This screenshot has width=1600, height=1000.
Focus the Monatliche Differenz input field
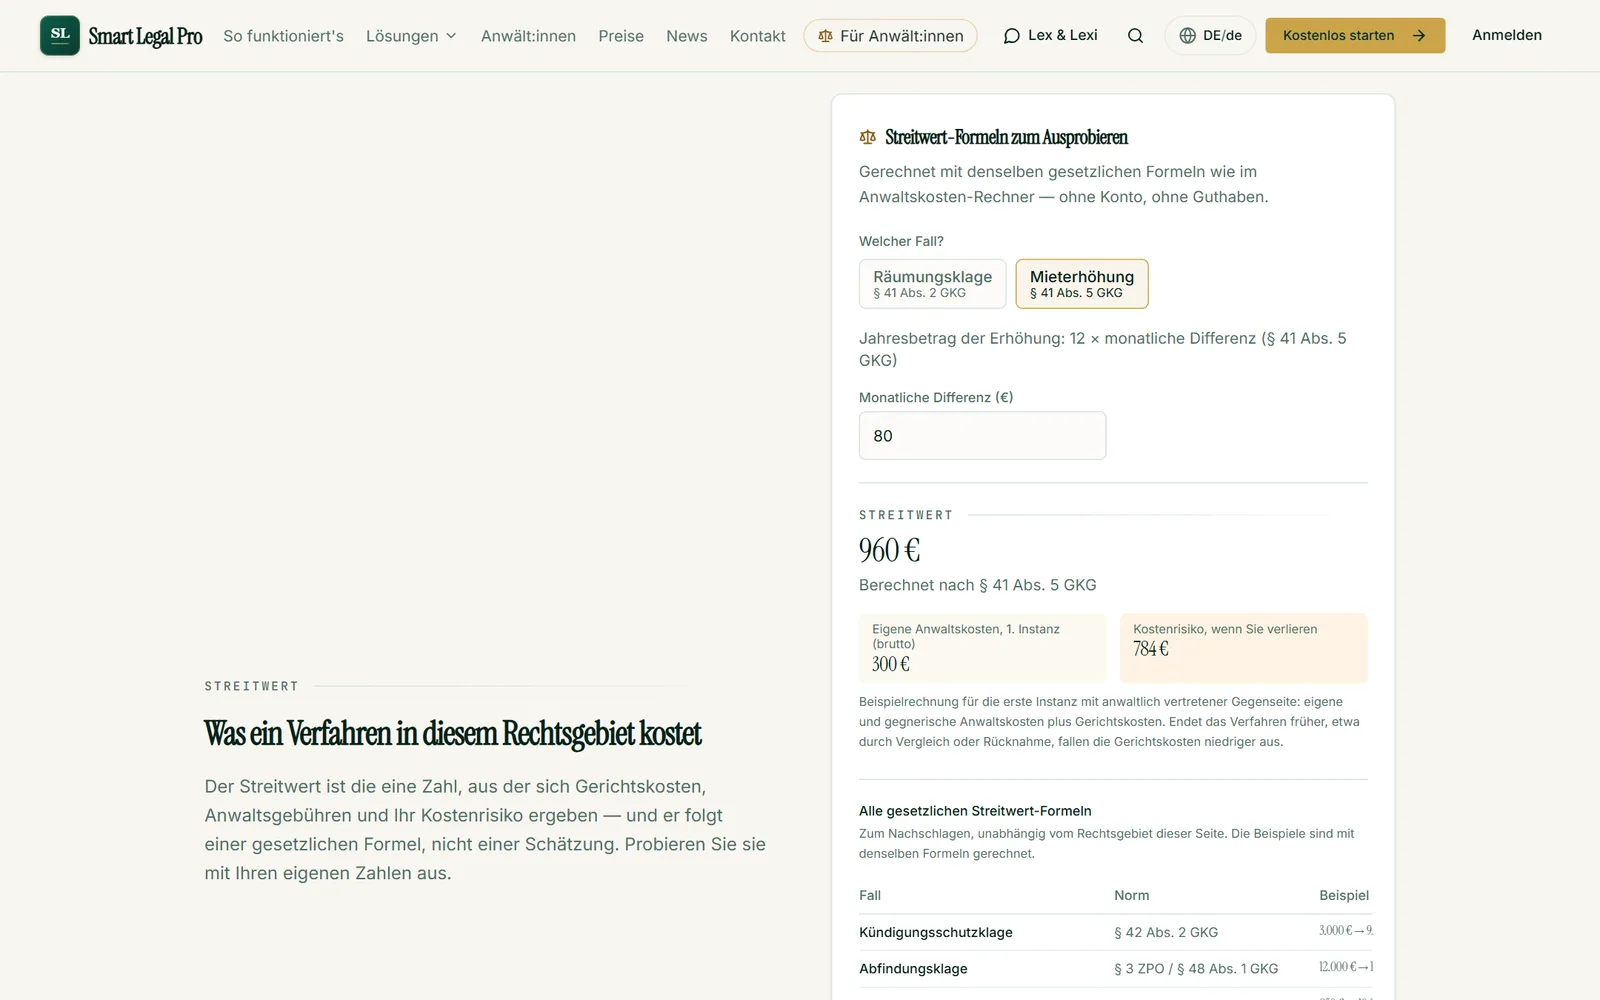pos(982,436)
